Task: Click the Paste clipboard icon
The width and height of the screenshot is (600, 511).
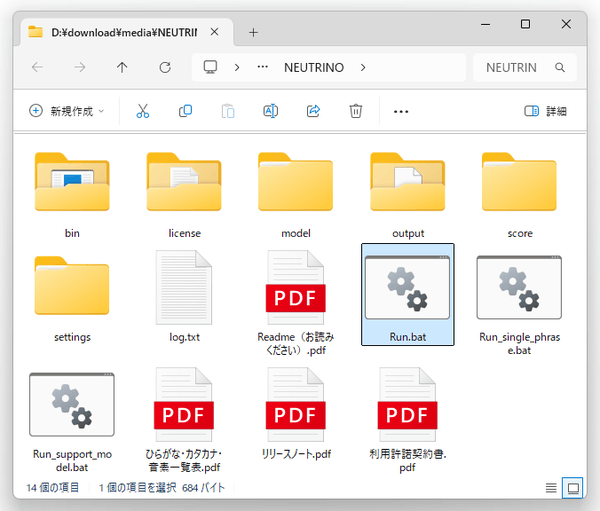Action: pos(228,111)
